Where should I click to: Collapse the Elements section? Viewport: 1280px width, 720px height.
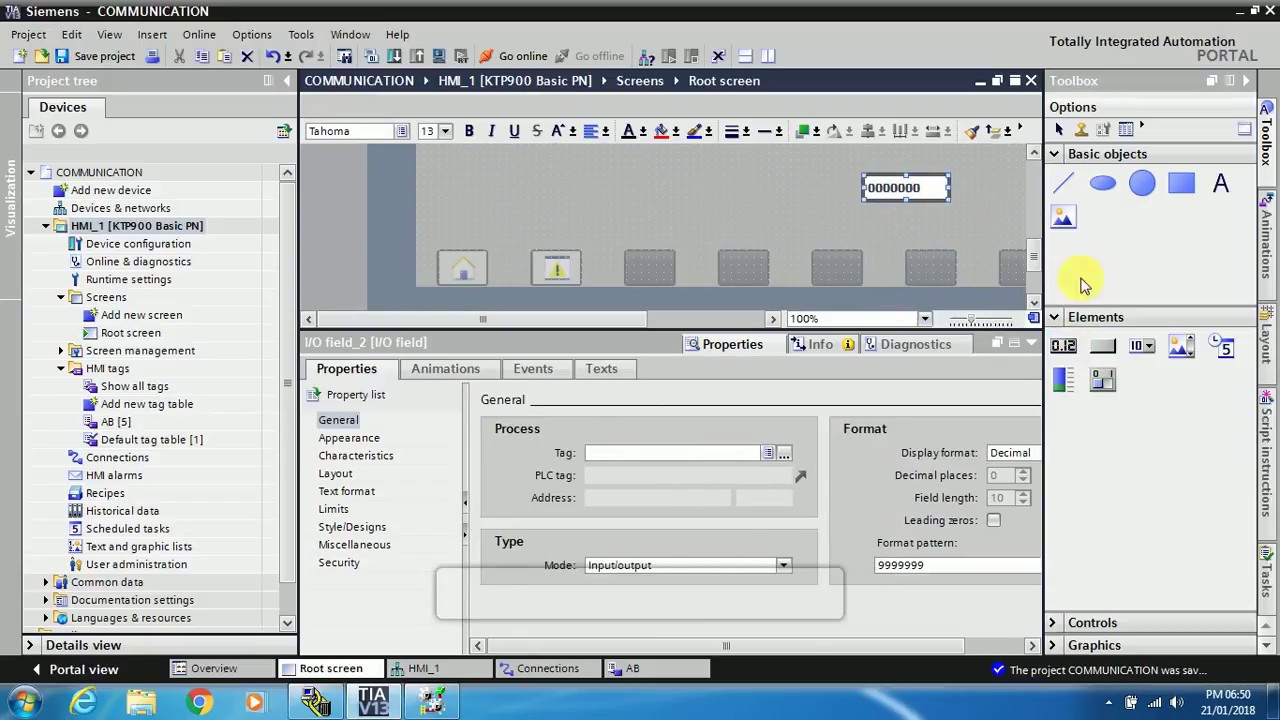tap(1054, 317)
